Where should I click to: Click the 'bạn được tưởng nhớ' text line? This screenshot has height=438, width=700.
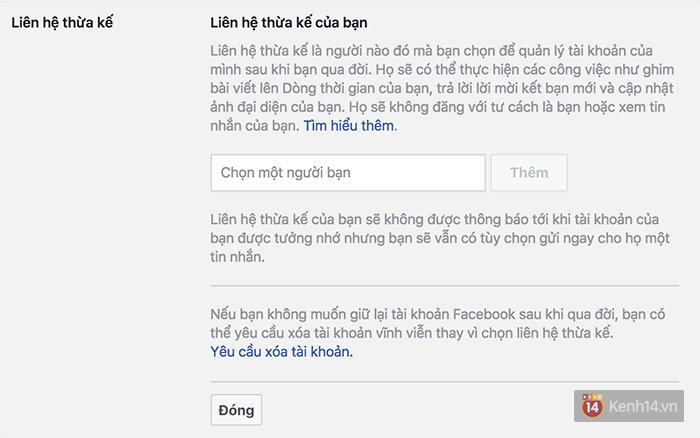[440, 238]
